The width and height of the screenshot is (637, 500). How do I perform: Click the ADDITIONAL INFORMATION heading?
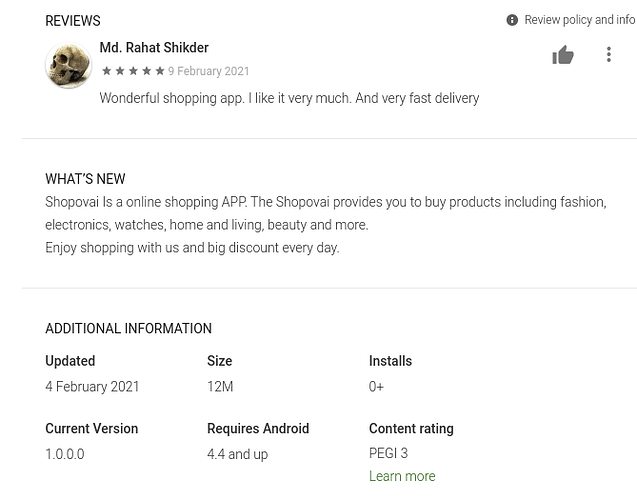pos(128,328)
